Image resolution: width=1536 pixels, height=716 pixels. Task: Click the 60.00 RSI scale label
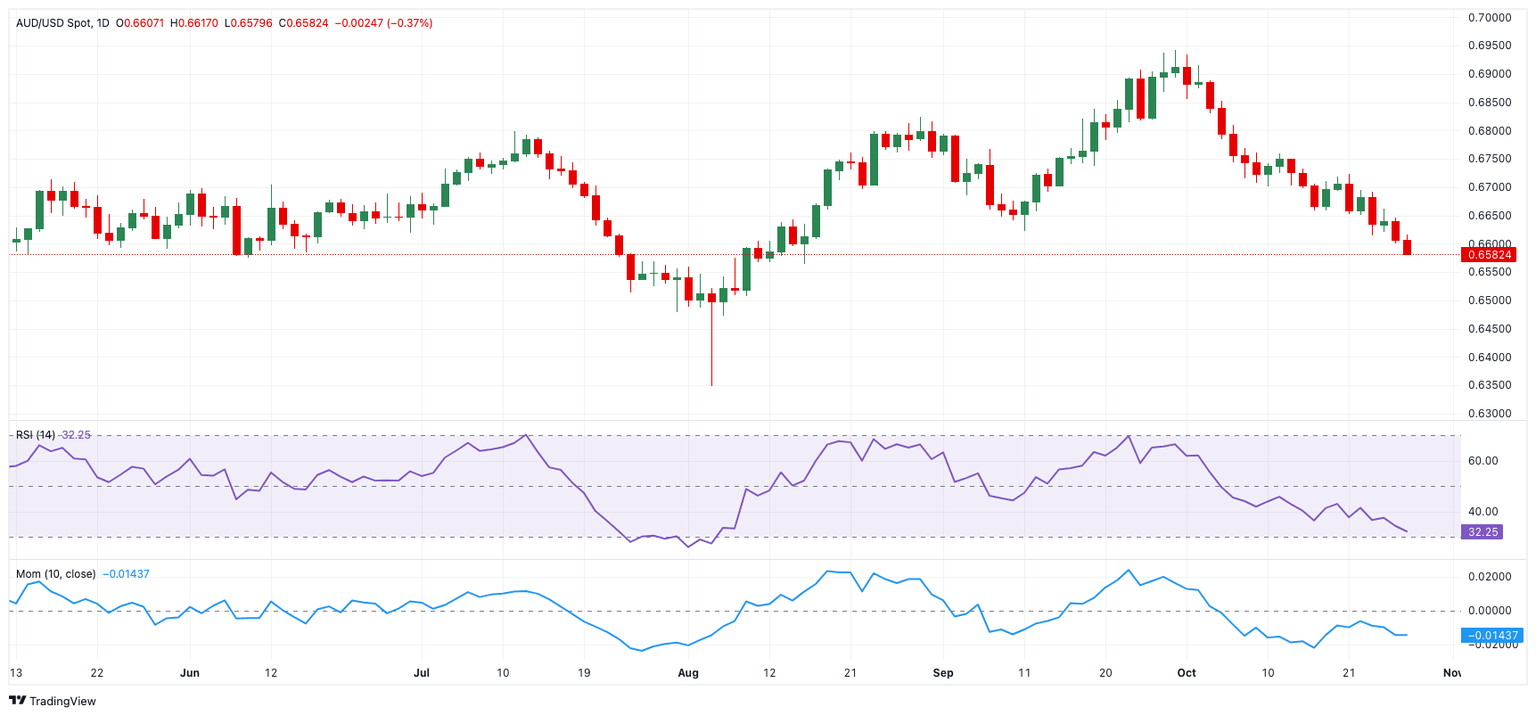coord(1481,461)
